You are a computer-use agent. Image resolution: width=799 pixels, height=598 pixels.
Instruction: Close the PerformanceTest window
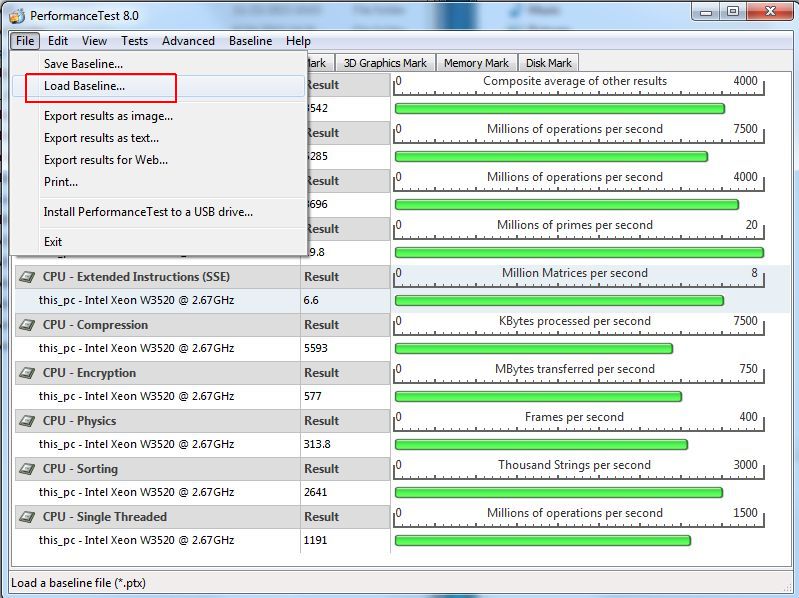pos(770,12)
